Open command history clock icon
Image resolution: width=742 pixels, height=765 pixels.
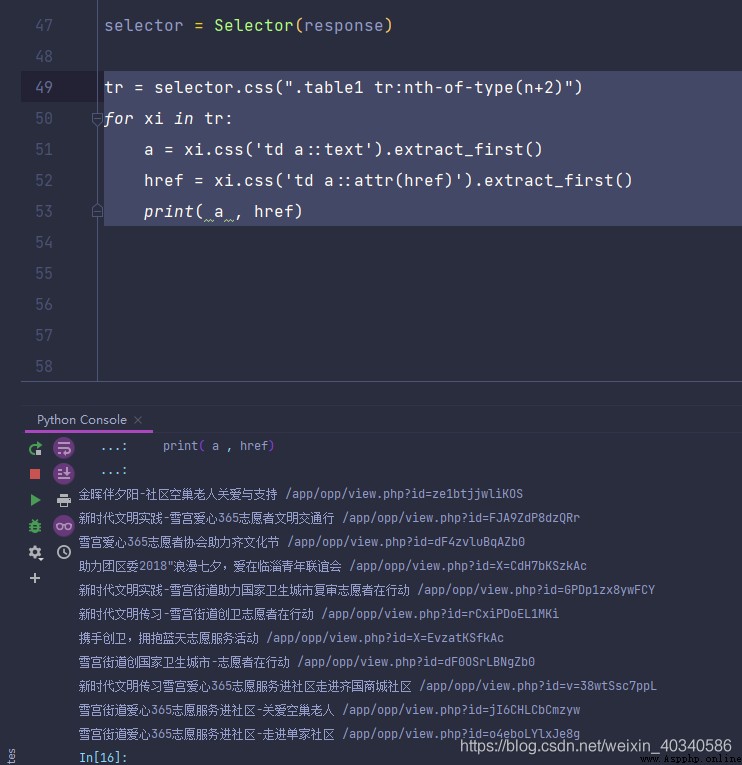click(x=64, y=552)
